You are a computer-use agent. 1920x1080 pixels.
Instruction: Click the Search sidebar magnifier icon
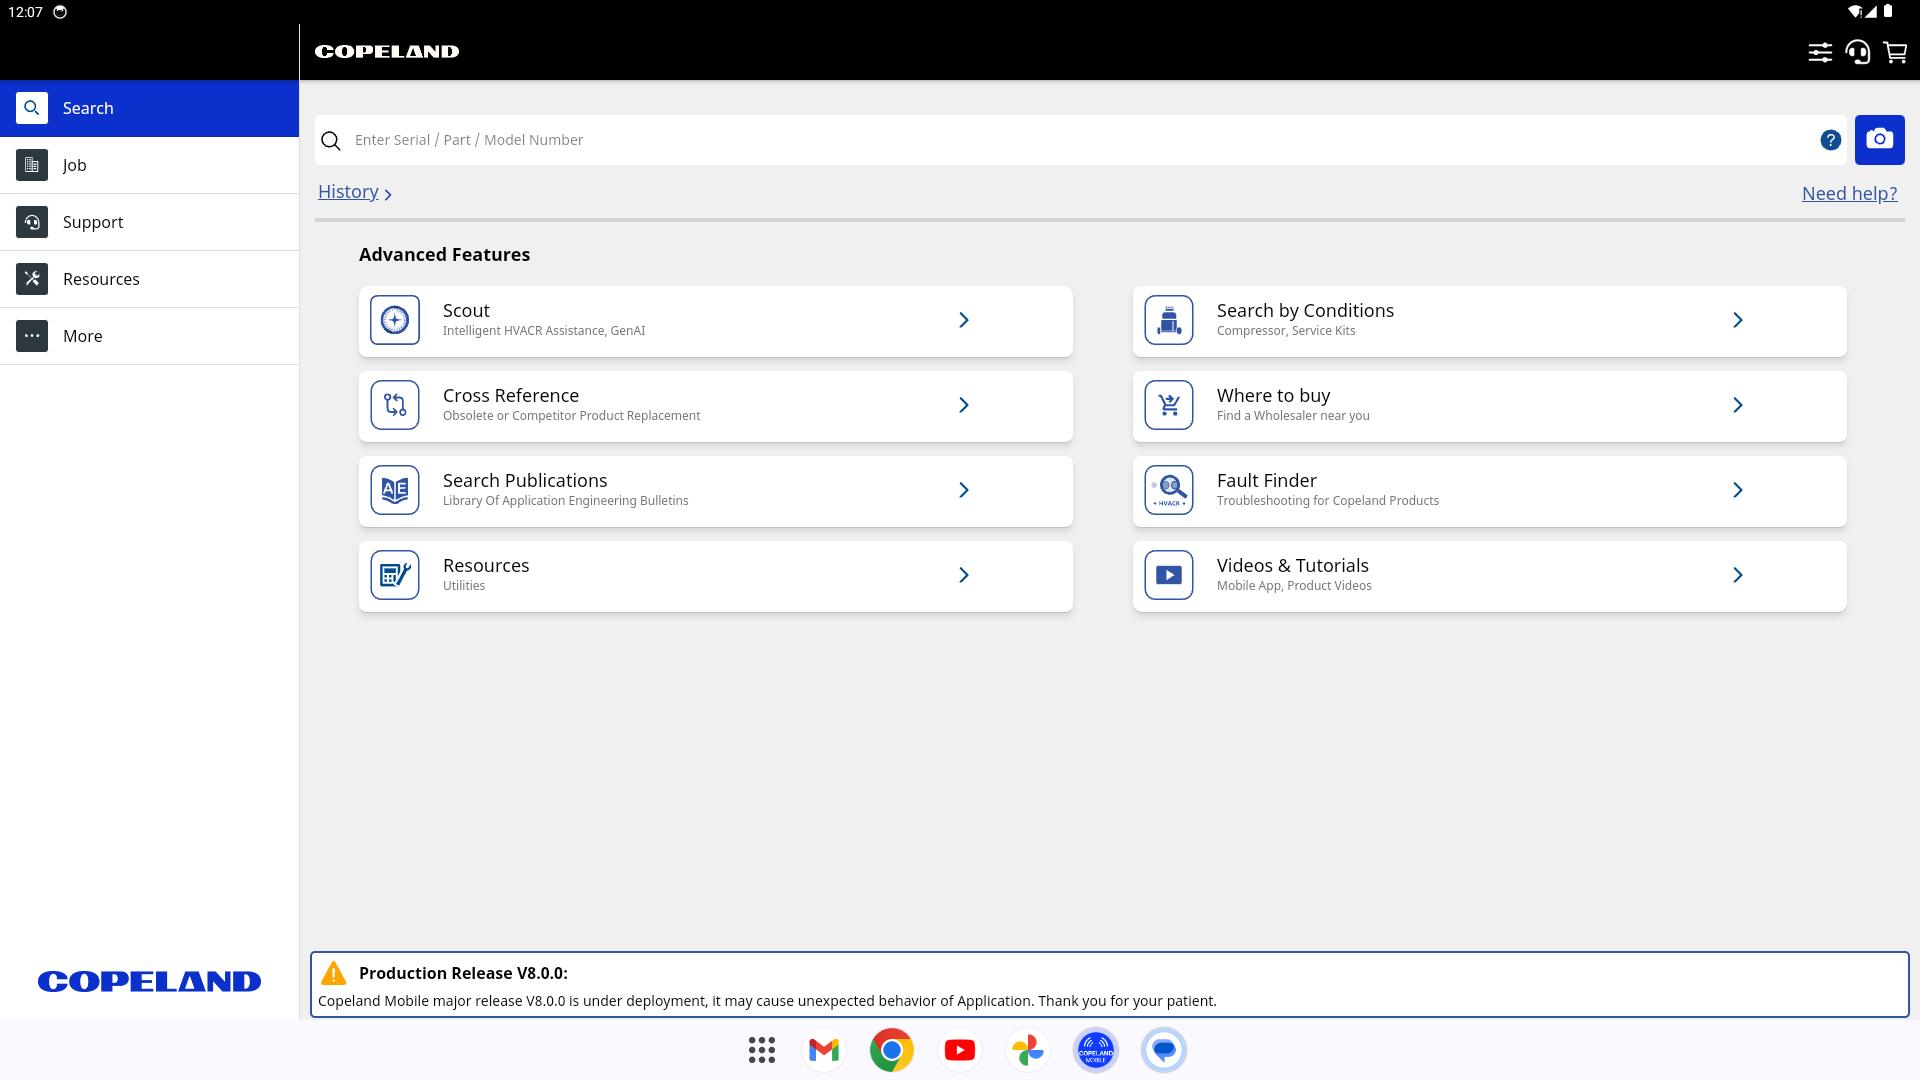pyautogui.click(x=32, y=108)
